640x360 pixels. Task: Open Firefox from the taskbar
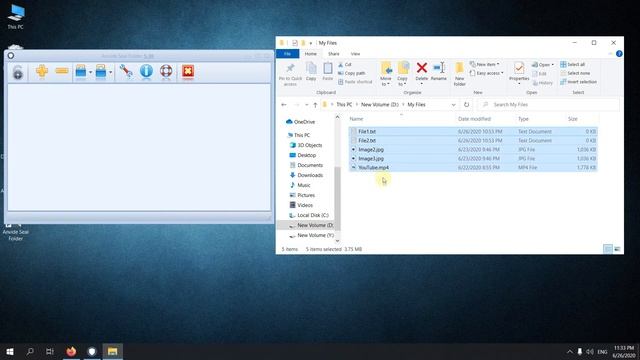[x=71, y=351]
